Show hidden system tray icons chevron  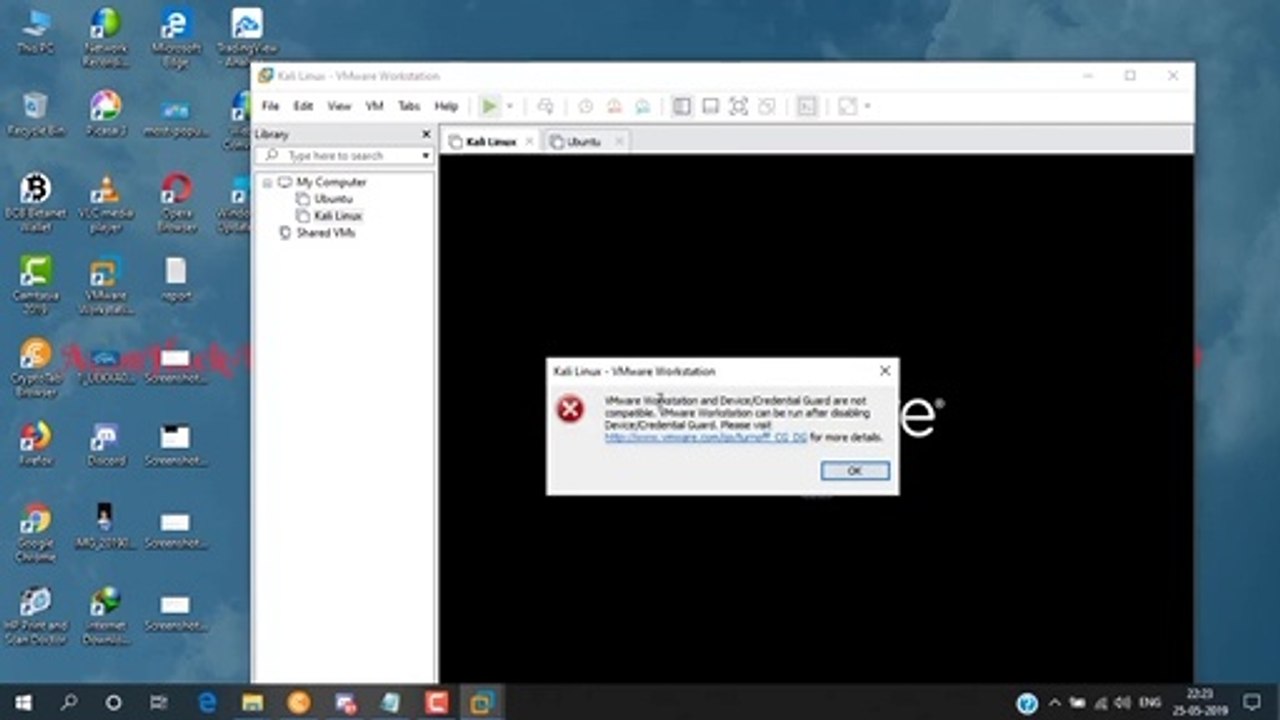[1054, 702]
